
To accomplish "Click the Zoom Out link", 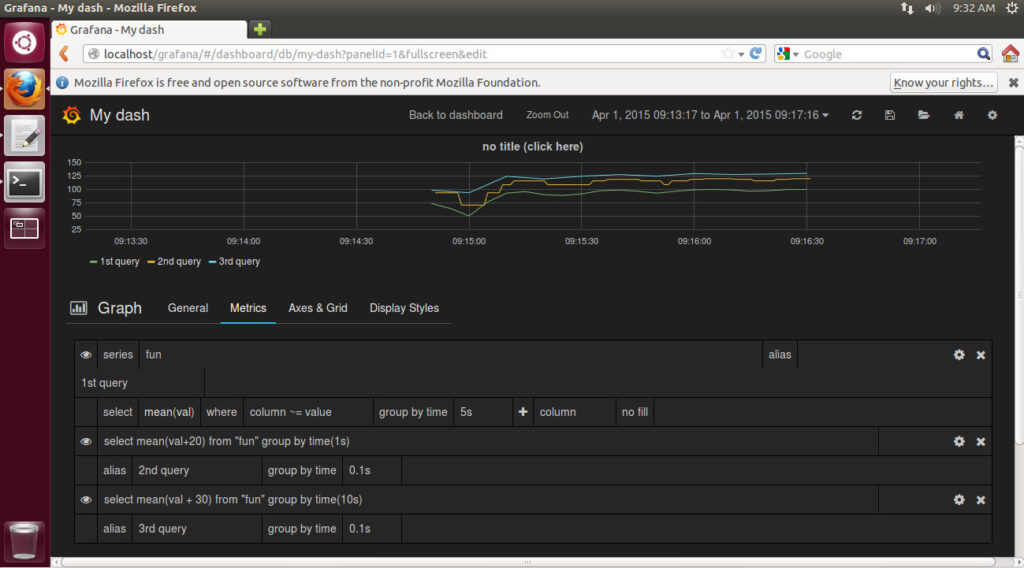I will click(x=547, y=115).
